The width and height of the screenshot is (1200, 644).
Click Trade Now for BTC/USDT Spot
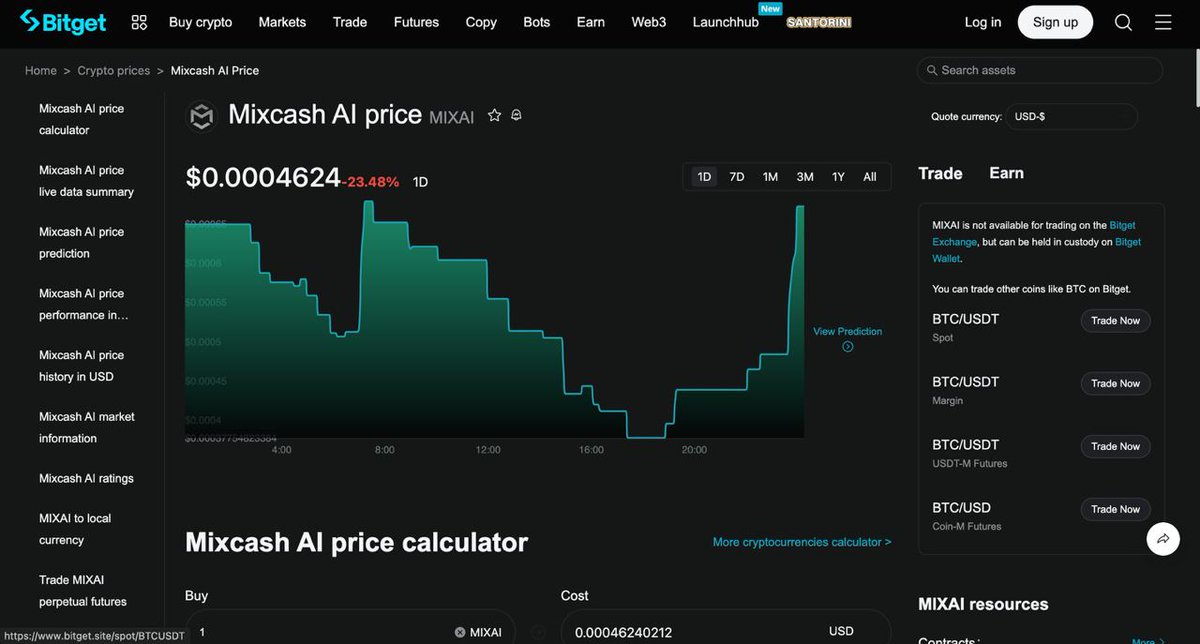click(1115, 321)
